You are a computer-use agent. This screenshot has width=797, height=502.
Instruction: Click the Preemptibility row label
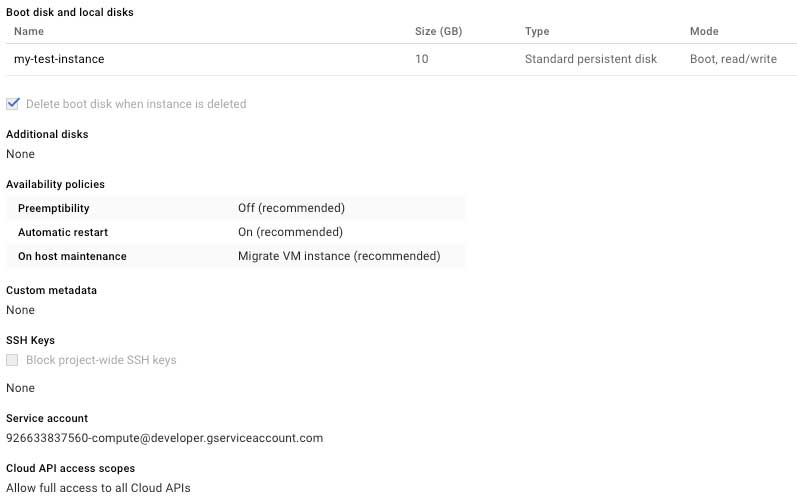coord(54,208)
